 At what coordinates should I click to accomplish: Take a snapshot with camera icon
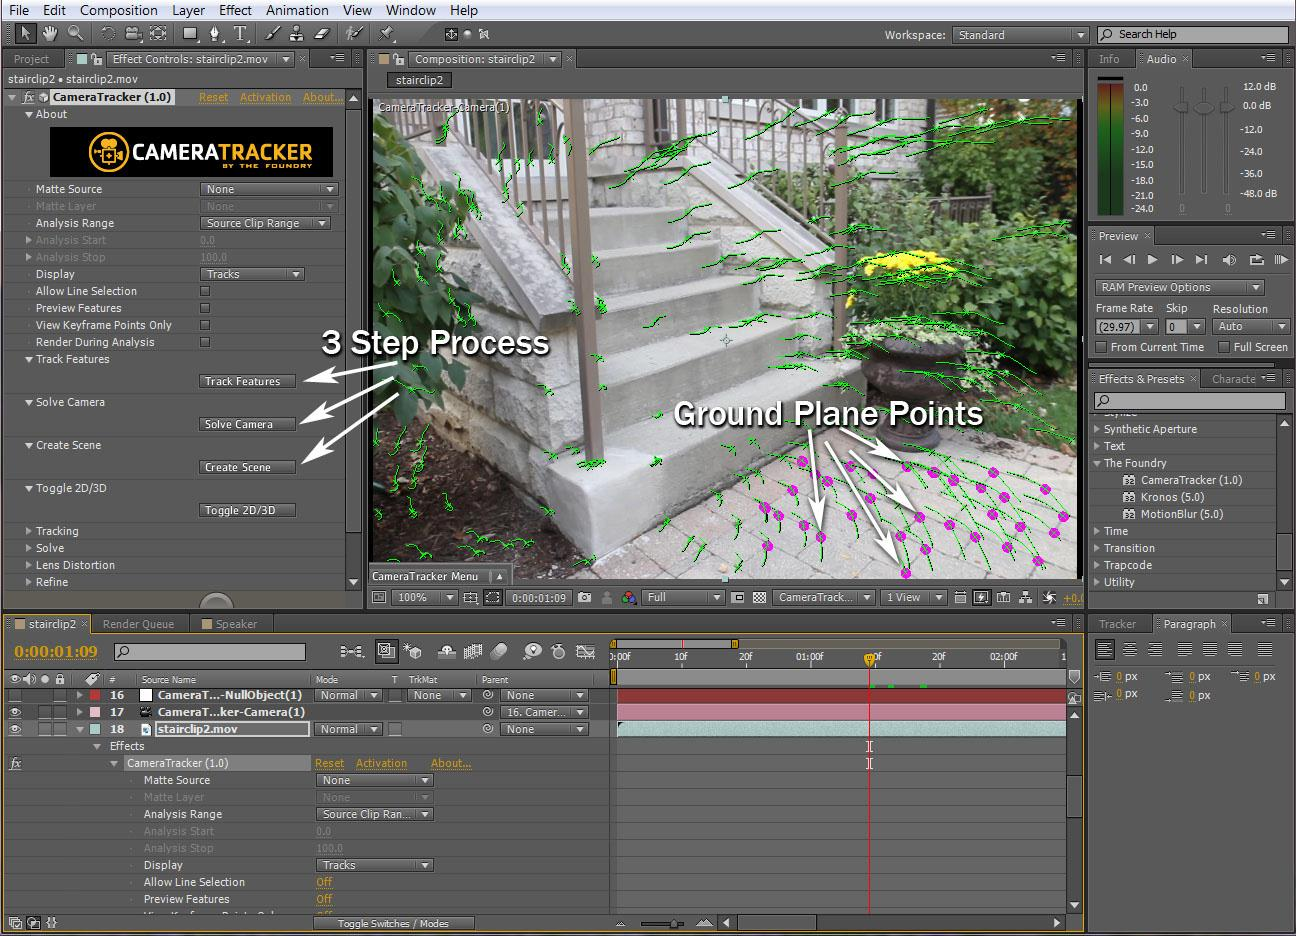tap(585, 597)
